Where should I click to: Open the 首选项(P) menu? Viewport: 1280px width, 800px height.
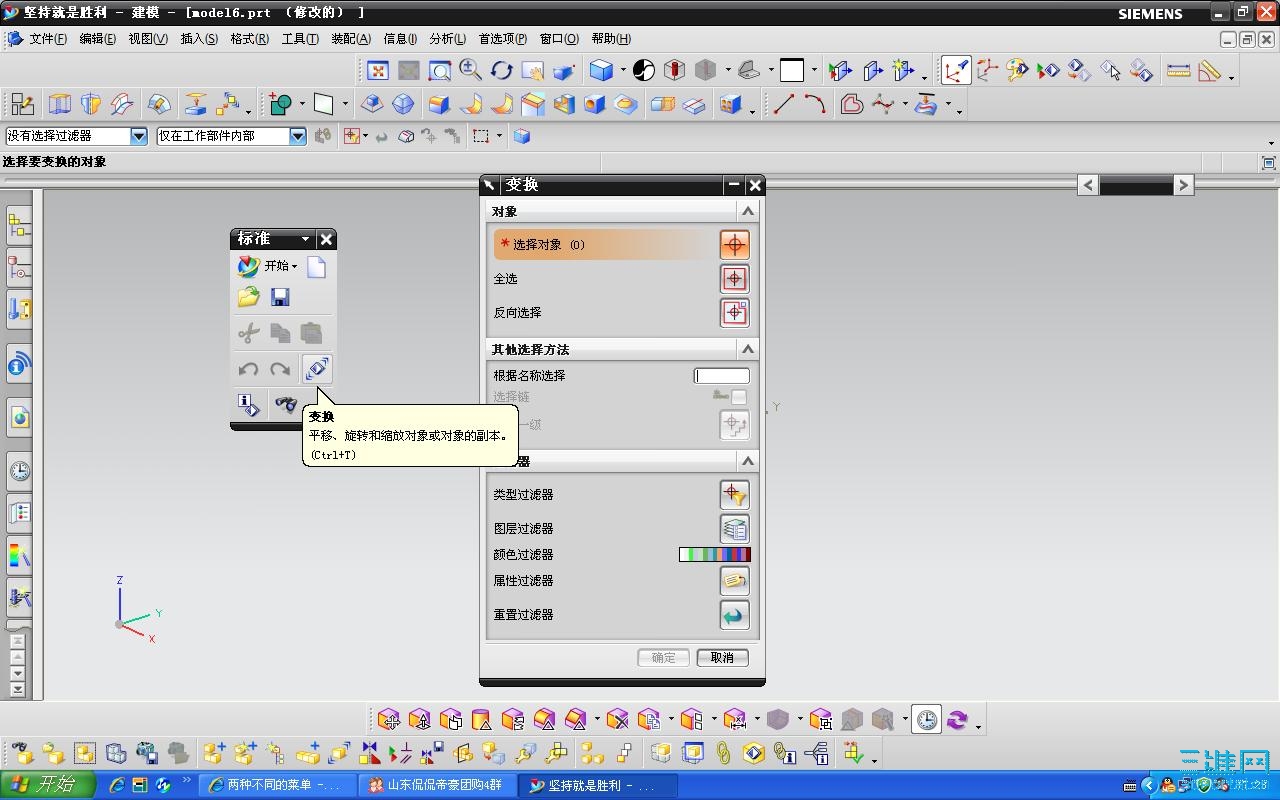[502, 39]
